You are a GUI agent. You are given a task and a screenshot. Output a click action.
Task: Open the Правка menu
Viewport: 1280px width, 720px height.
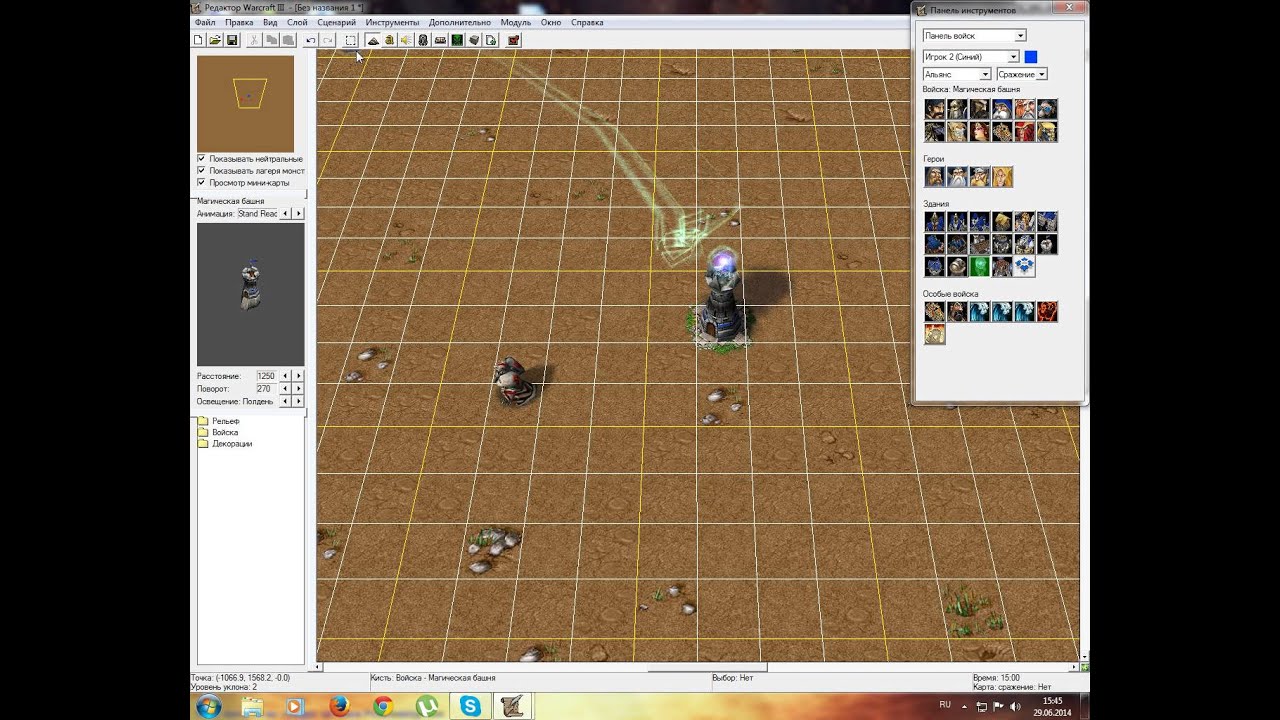pyautogui.click(x=239, y=22)
